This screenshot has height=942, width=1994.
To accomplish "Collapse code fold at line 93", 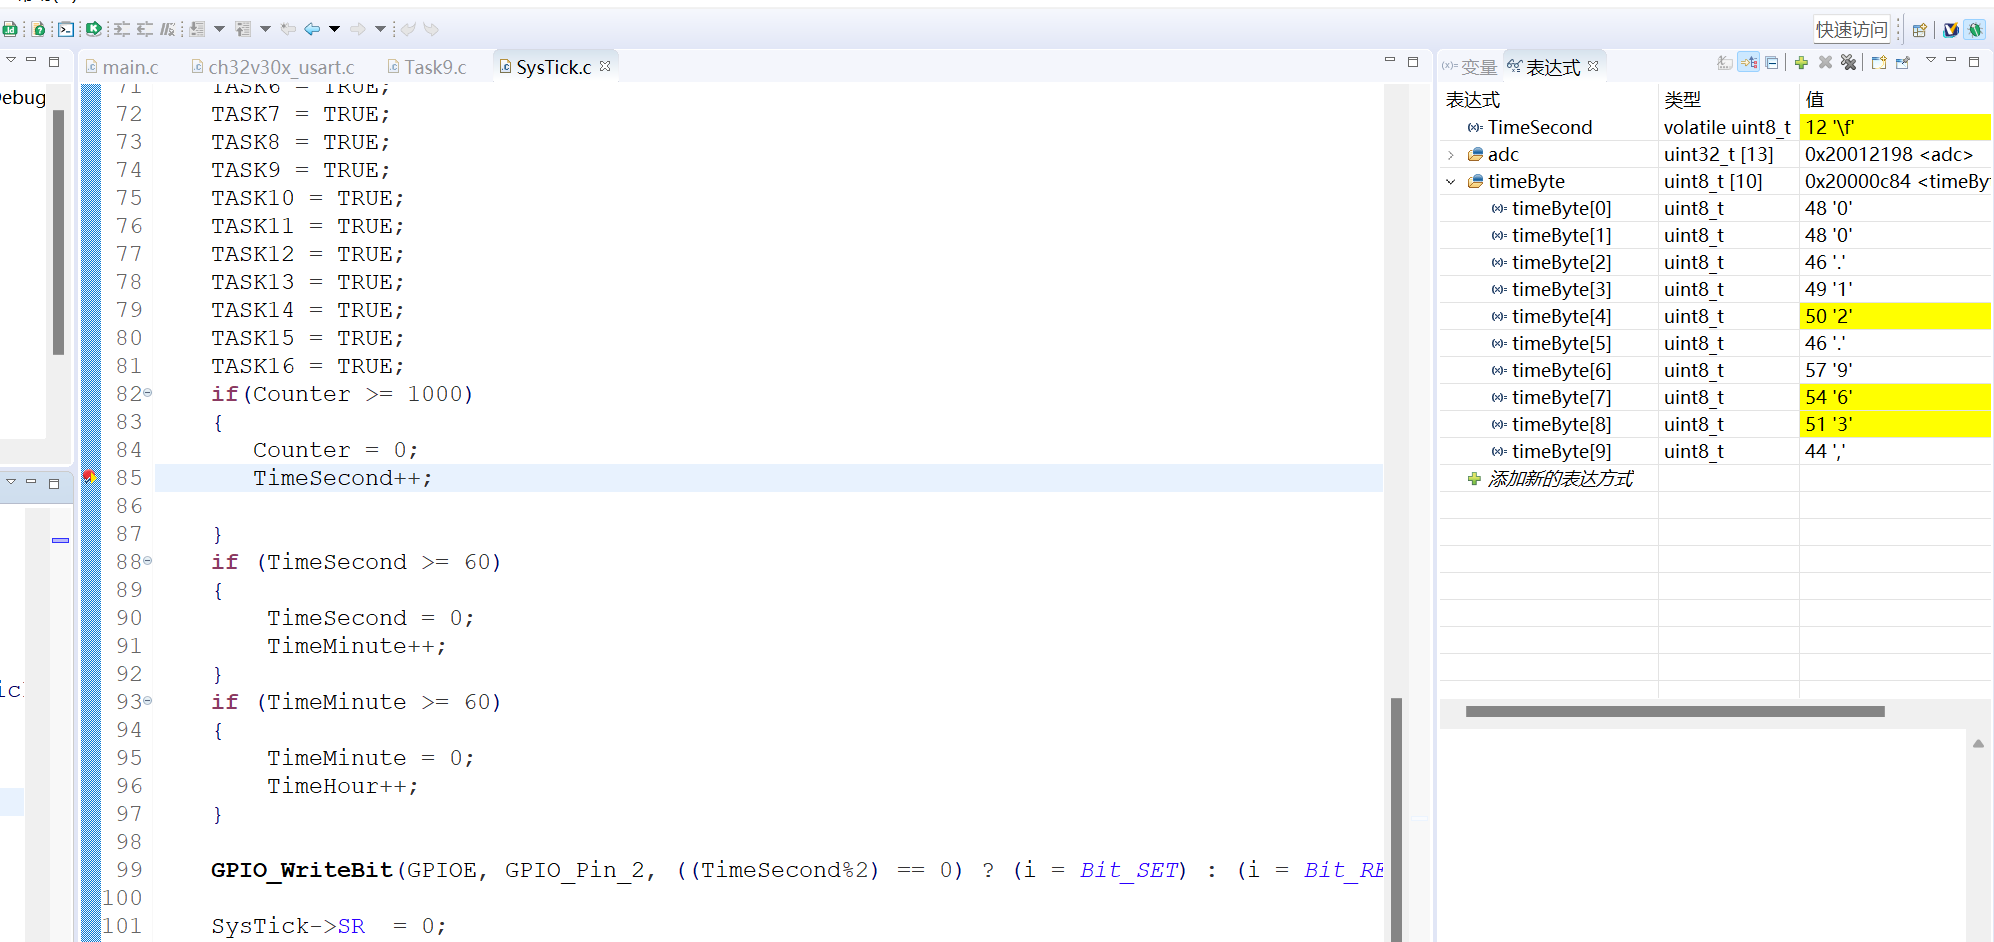I will pos(148,701).
